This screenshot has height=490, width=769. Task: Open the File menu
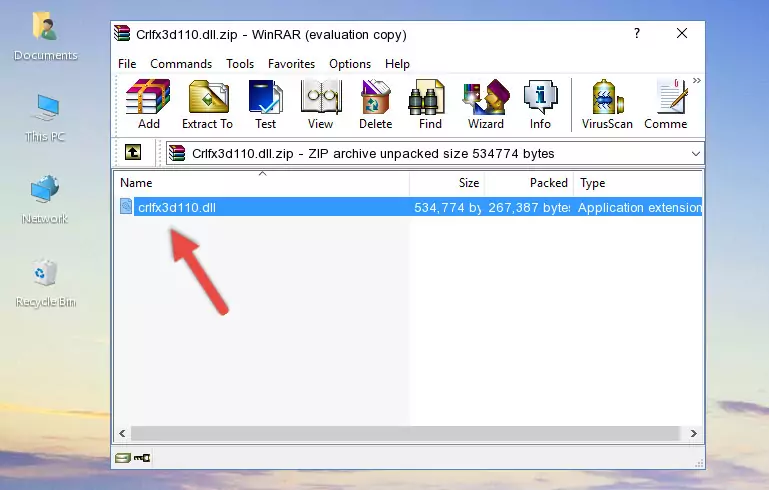pyautogui.click(x=127, y=64)
